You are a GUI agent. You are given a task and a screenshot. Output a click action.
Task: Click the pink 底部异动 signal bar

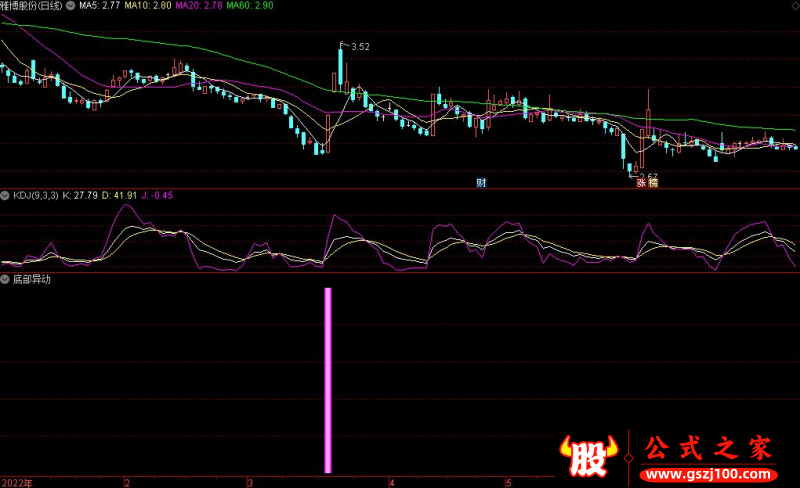click(x=328, y=380)
